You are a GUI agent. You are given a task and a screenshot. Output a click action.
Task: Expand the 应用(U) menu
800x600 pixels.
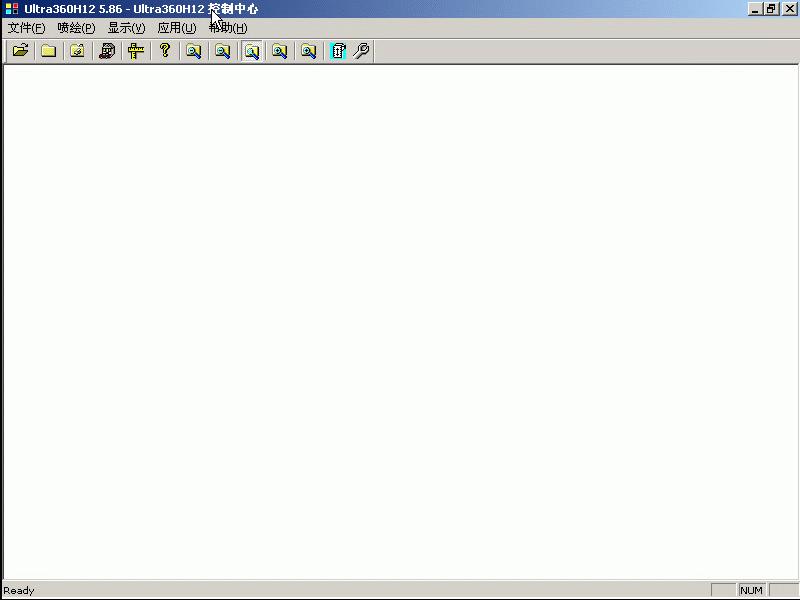(x=177, y=28)
